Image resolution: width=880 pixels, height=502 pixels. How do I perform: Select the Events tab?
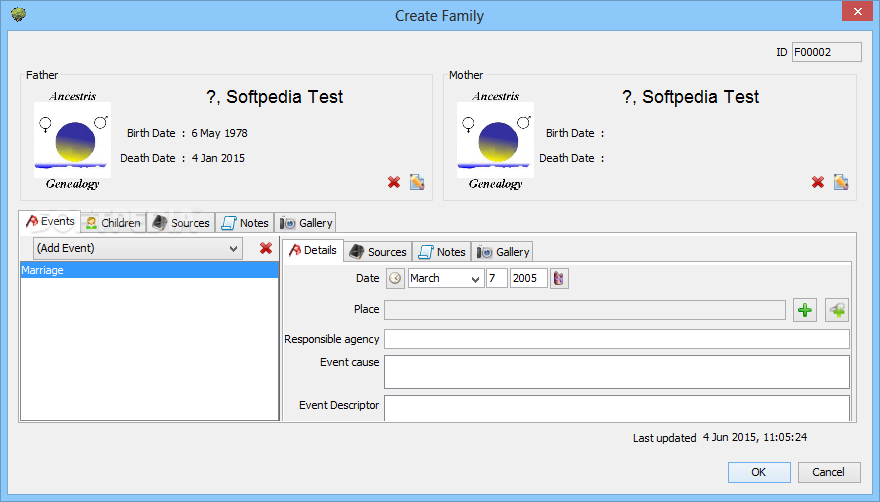pyautogui.click(x=50, y=221)
